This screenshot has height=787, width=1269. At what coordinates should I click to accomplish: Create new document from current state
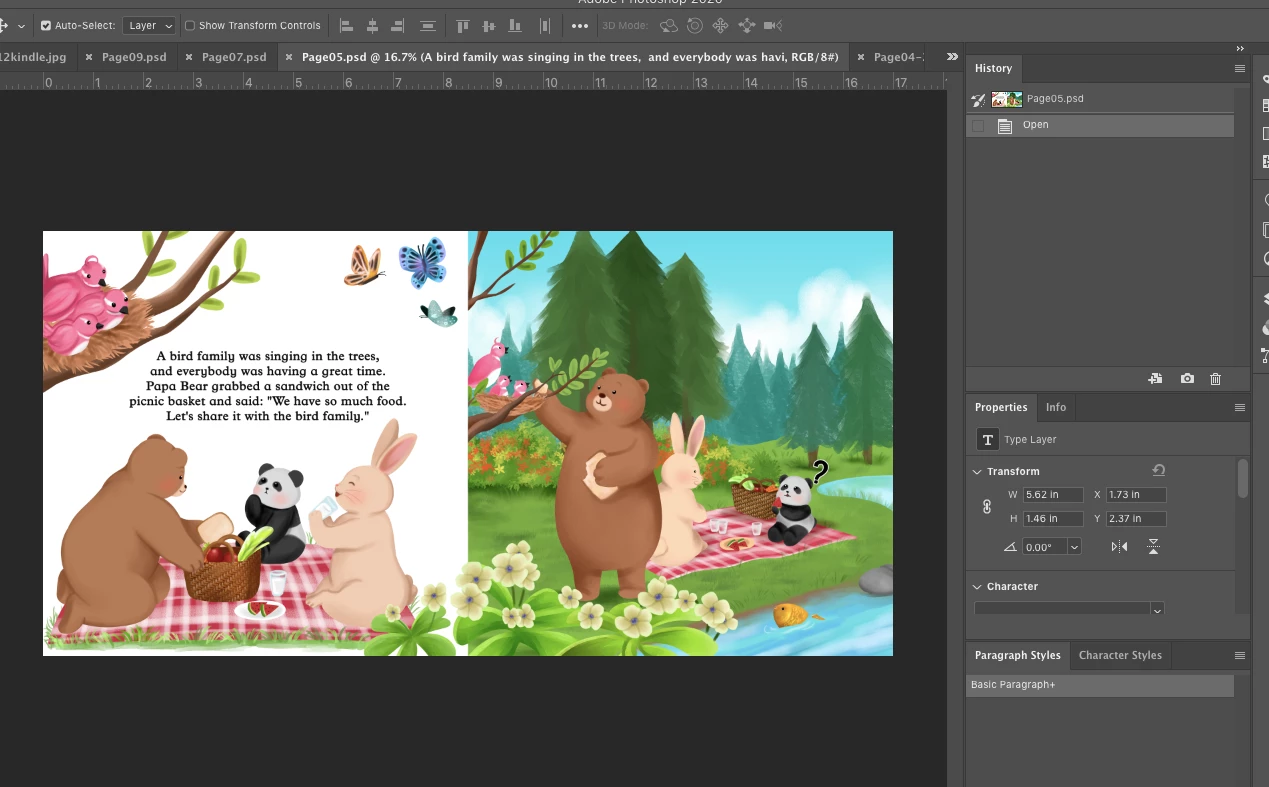pos(1155,379)
